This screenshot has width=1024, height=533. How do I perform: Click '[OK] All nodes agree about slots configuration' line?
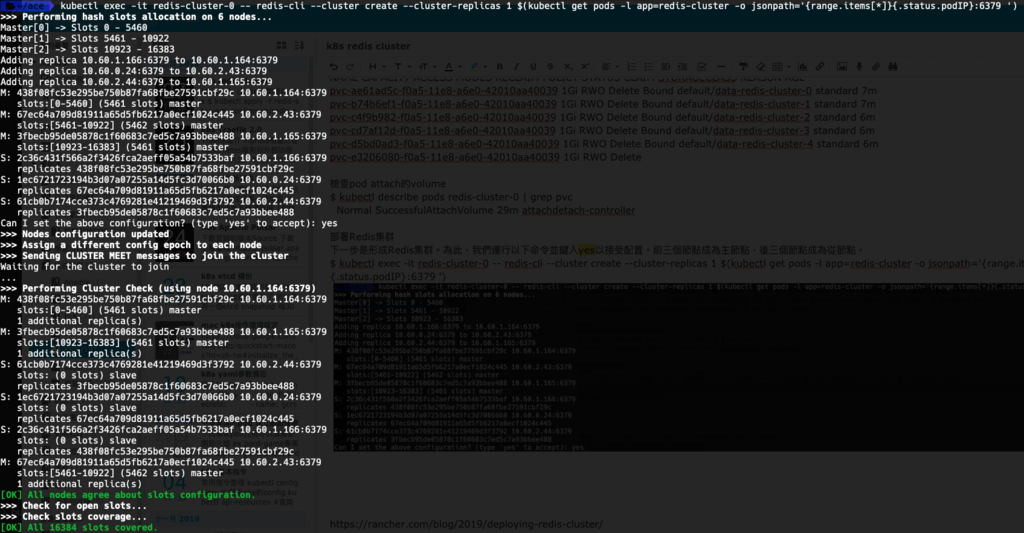(127, 495)
